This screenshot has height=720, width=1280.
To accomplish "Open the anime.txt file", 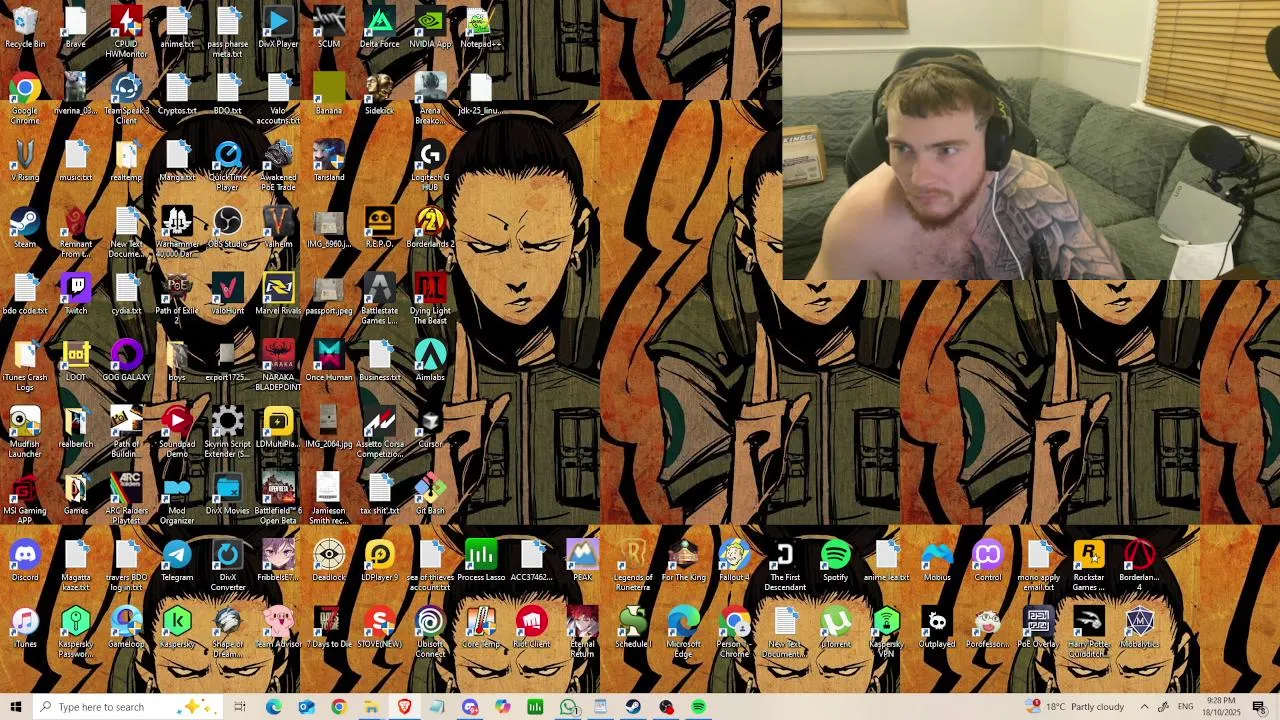I will [177, 28].
